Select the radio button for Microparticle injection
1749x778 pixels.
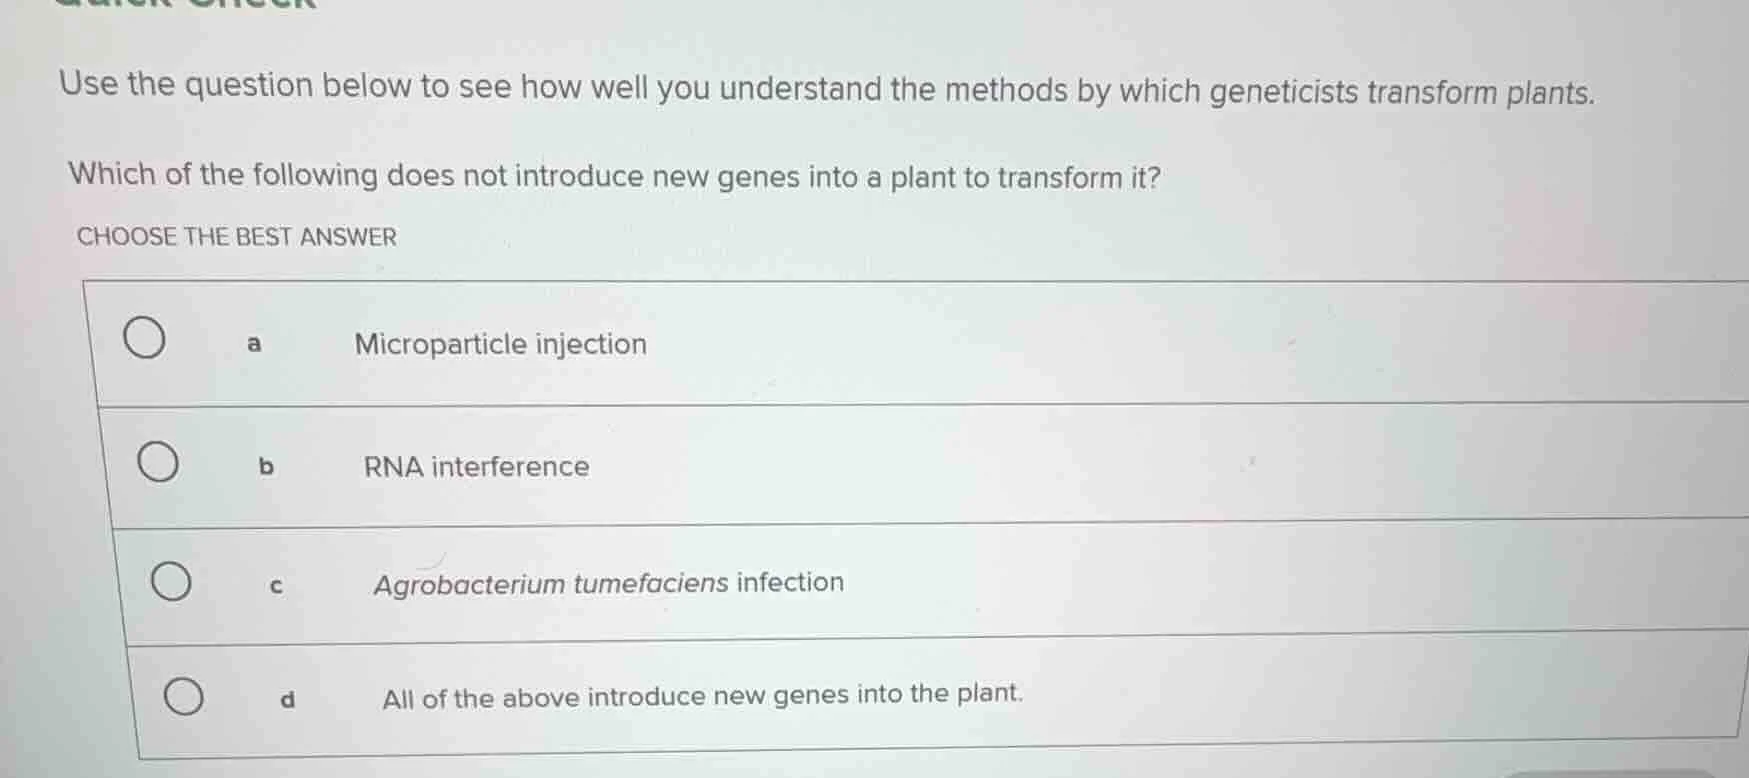[x=144, y=340]
